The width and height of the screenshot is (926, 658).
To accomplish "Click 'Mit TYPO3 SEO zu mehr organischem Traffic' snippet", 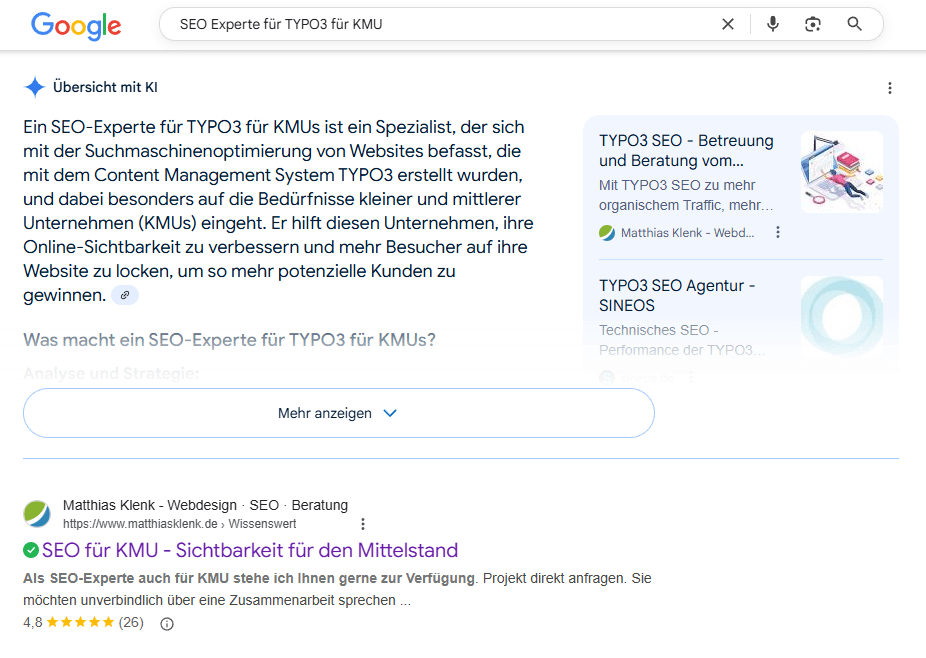I will (x=686, y=195).
